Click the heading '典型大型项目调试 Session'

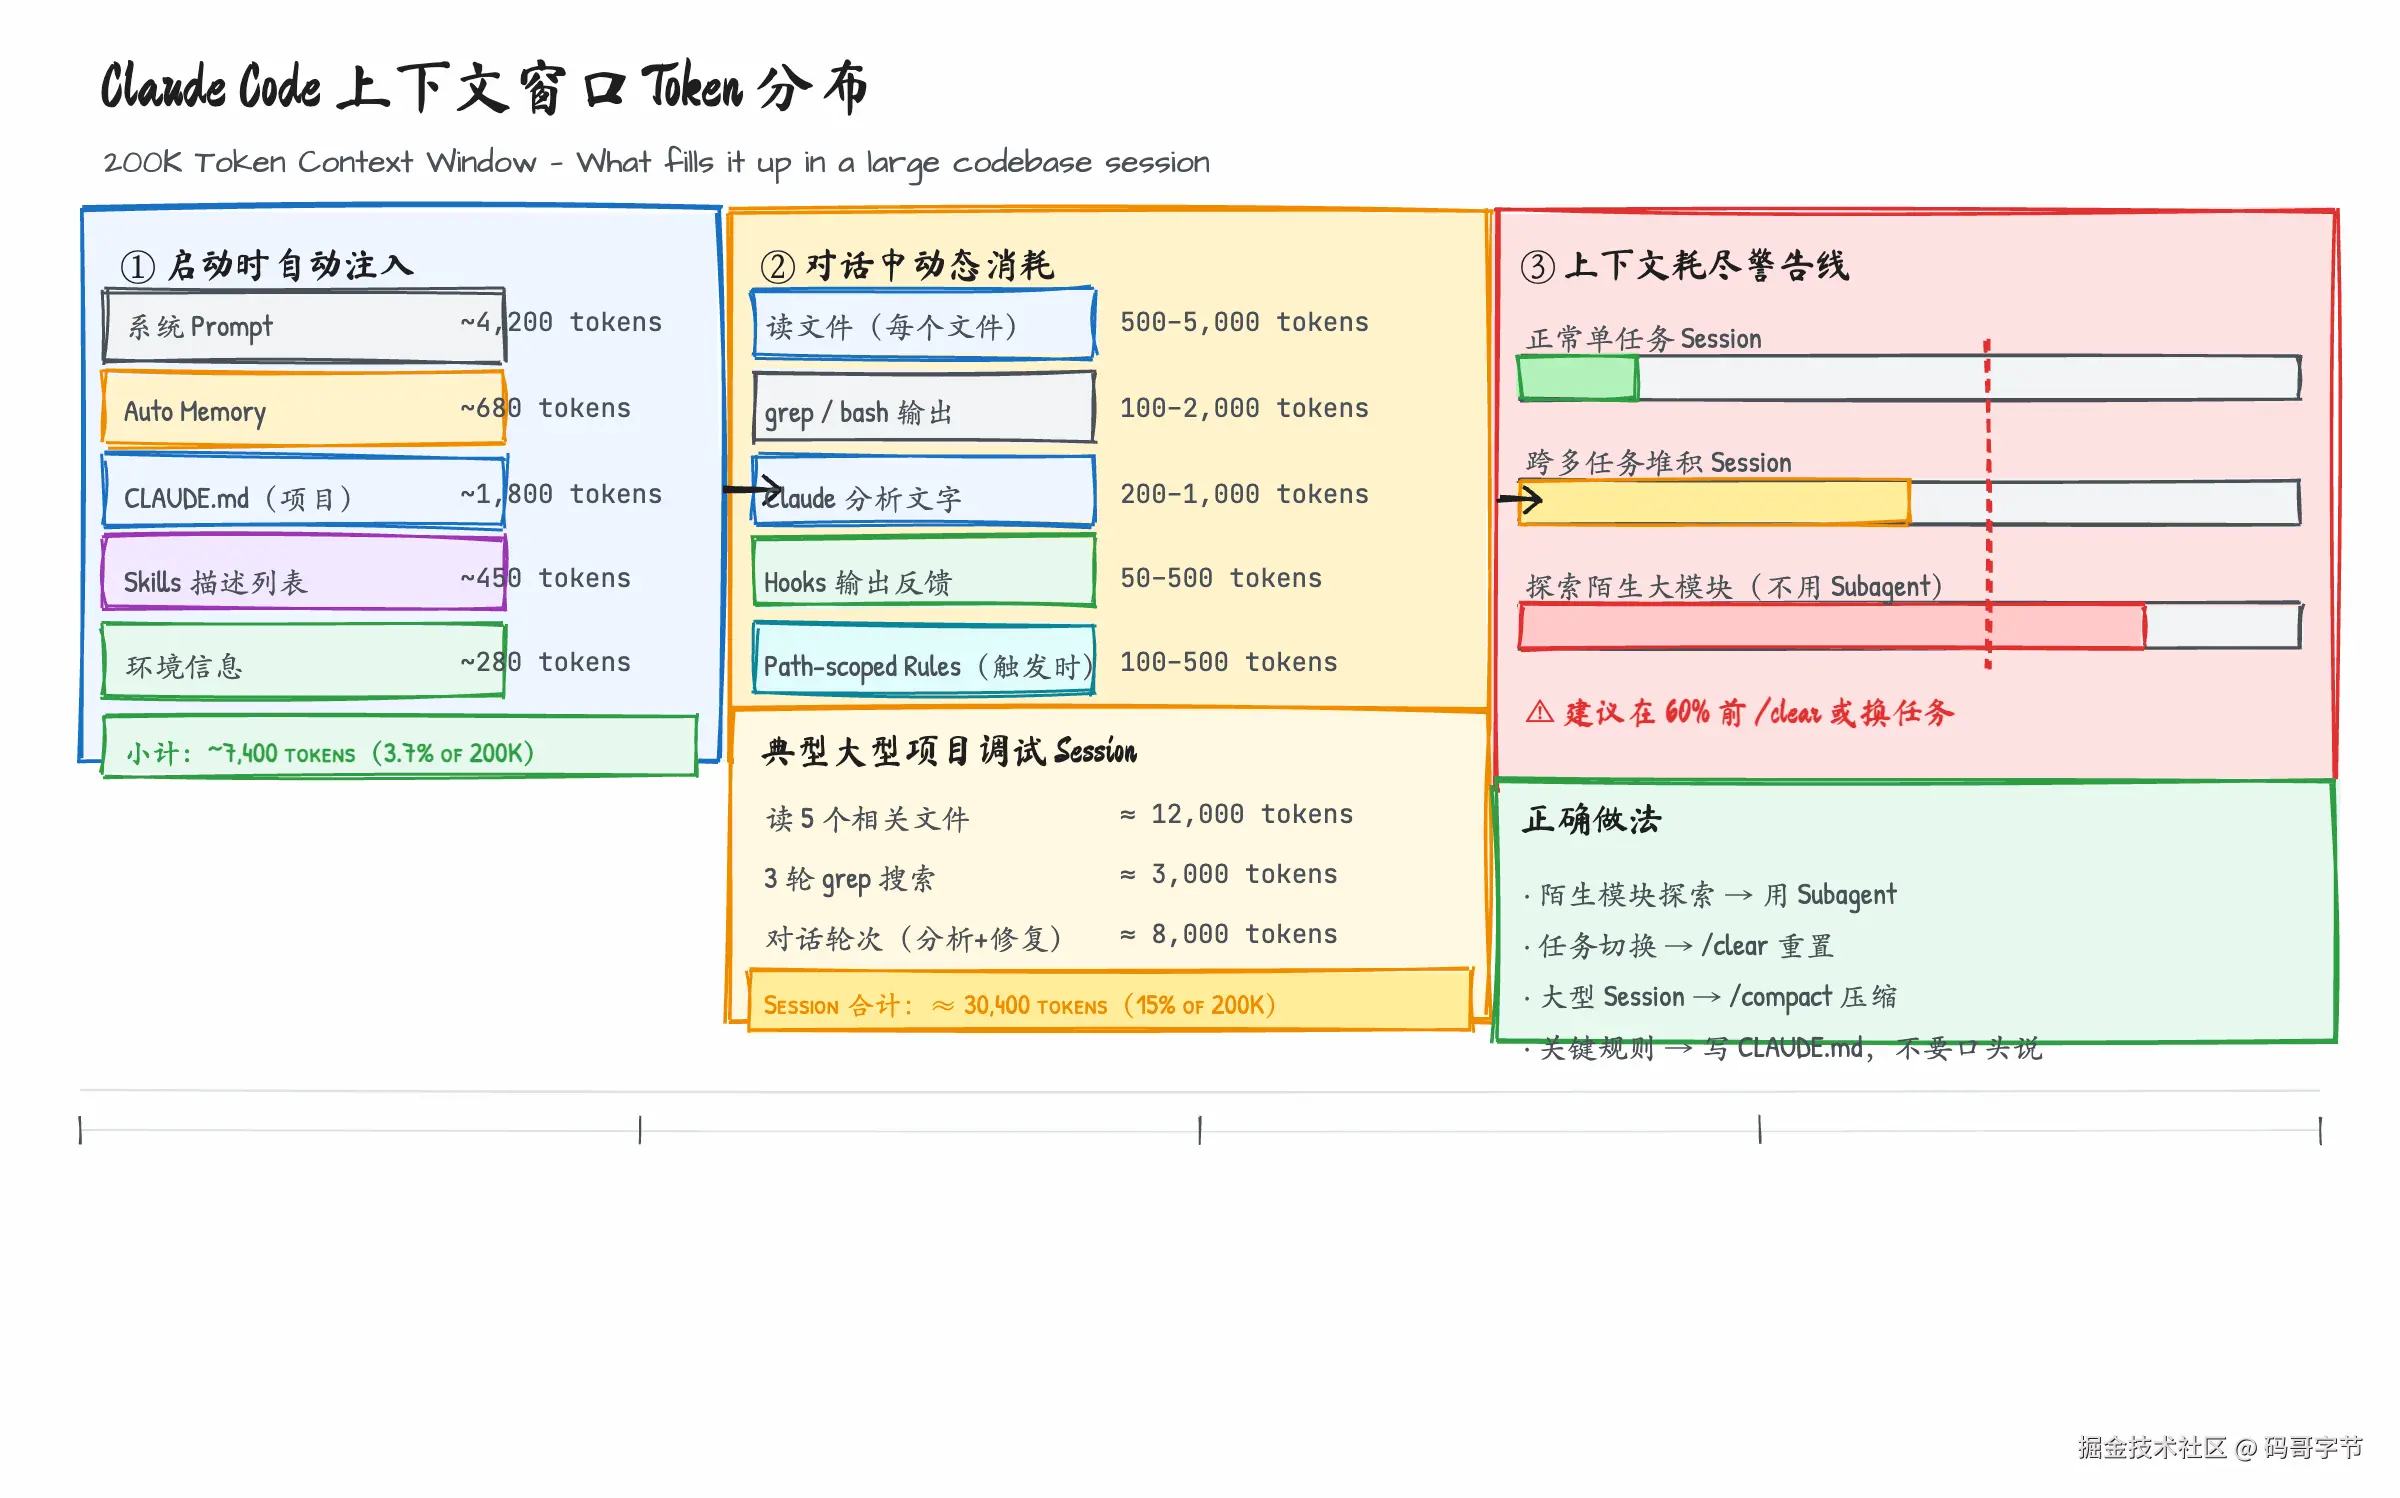[949, 750]
